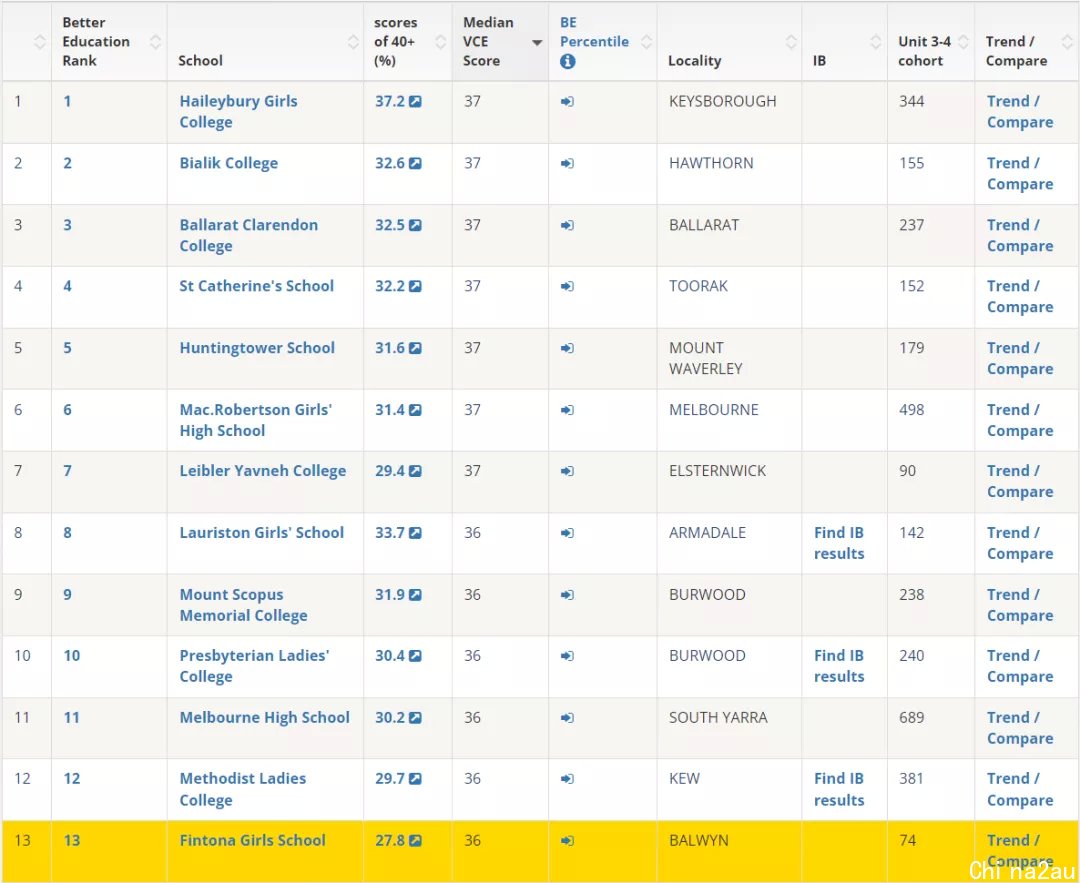Open Mac.Robertson Girls' High School link
The height and width of the screenshot is (883, 1080).
(256, 419)
